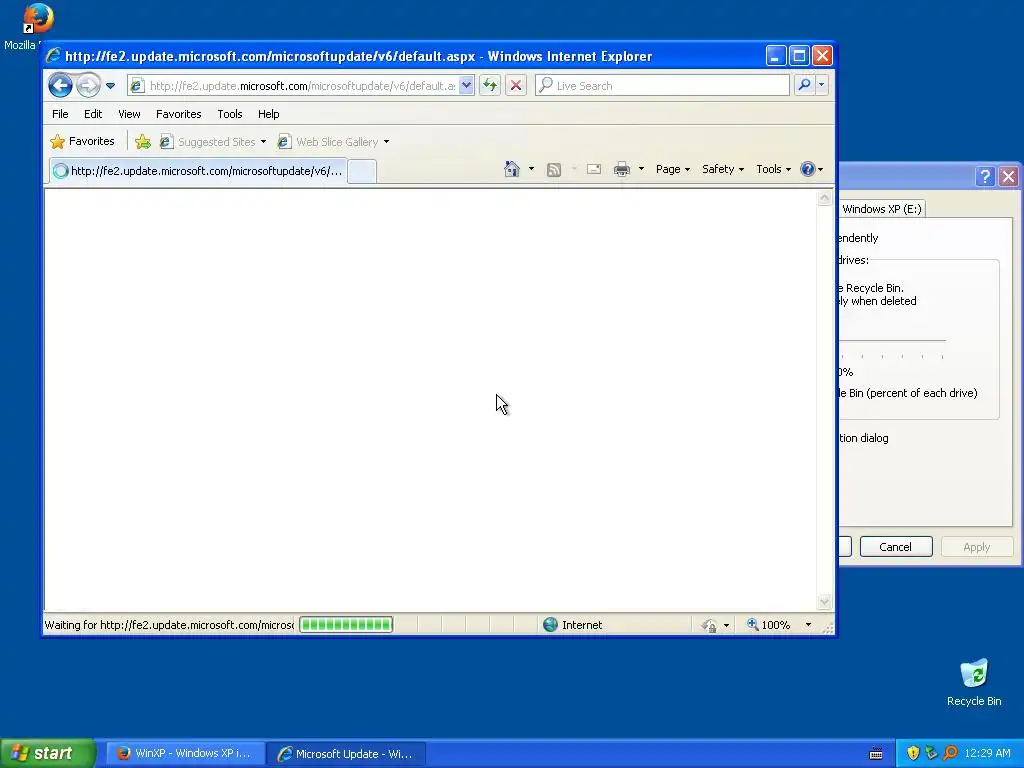Switch to WinXP Firefox taskbar item
Screen dimensions: 1024x768
point(185,754)
